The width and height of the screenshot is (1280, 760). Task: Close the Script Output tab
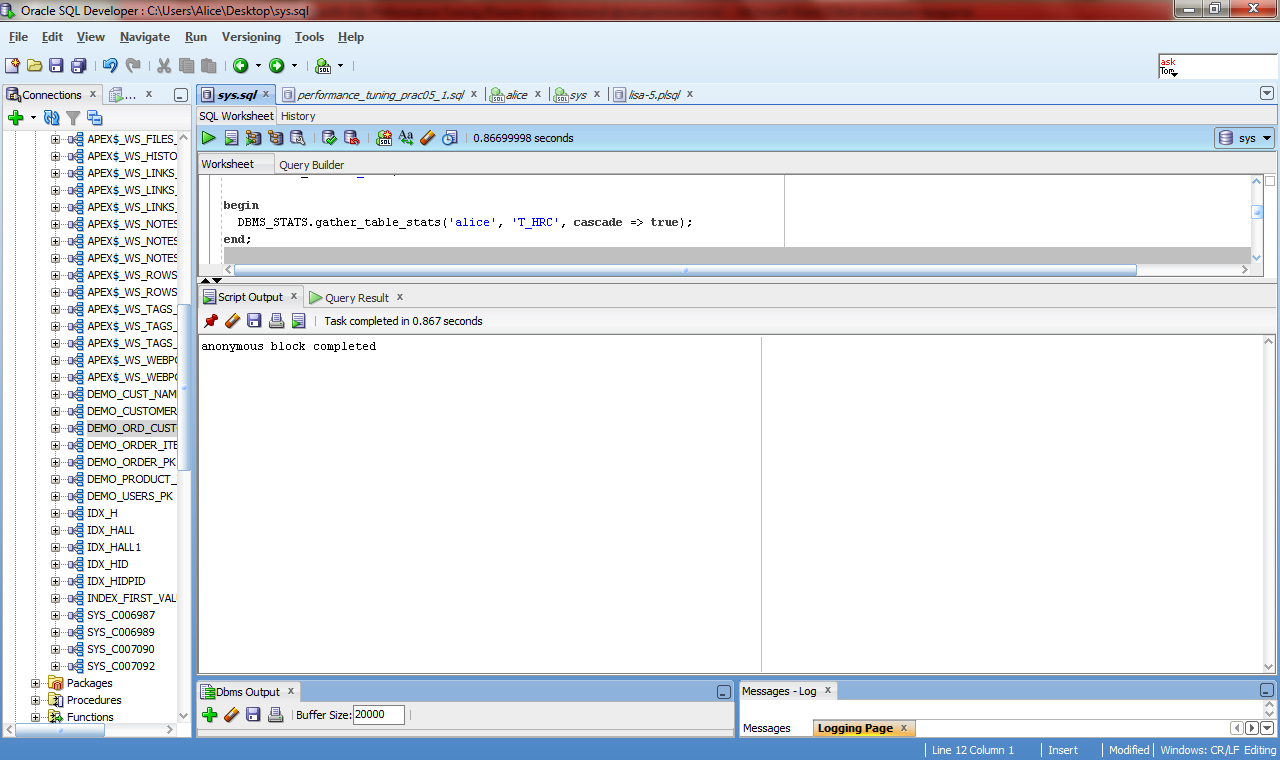(x=294, y=296)
